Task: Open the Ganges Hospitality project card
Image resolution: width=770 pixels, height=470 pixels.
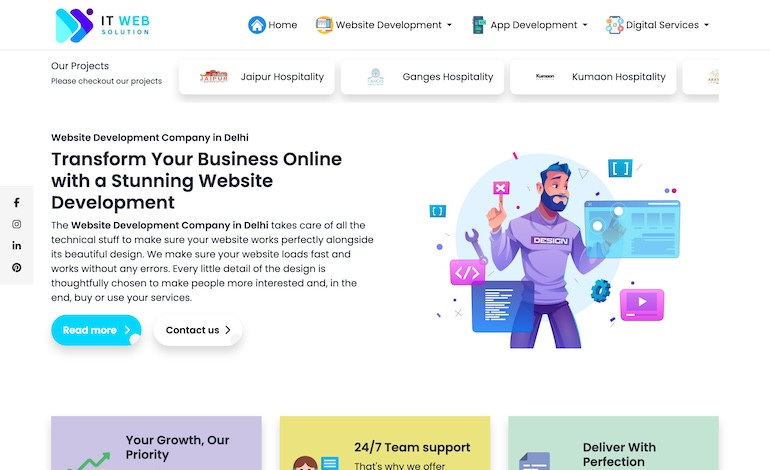Action: click(x=422, y=77)
